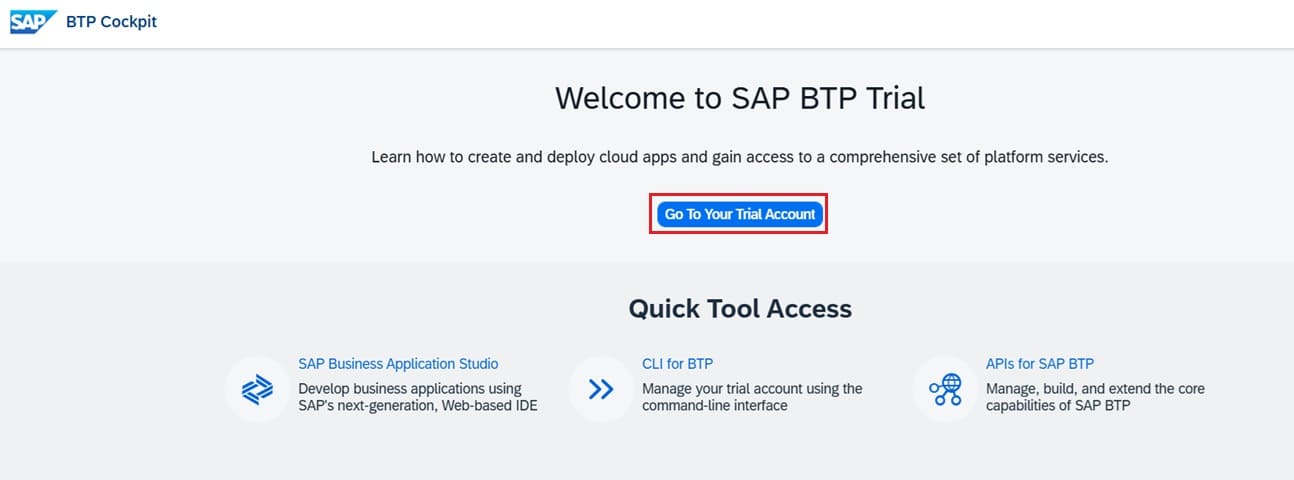This screenshot has width=1294, height=480.
Task: Click the 'Develop business applications using' text line
Action: point(409,388)
